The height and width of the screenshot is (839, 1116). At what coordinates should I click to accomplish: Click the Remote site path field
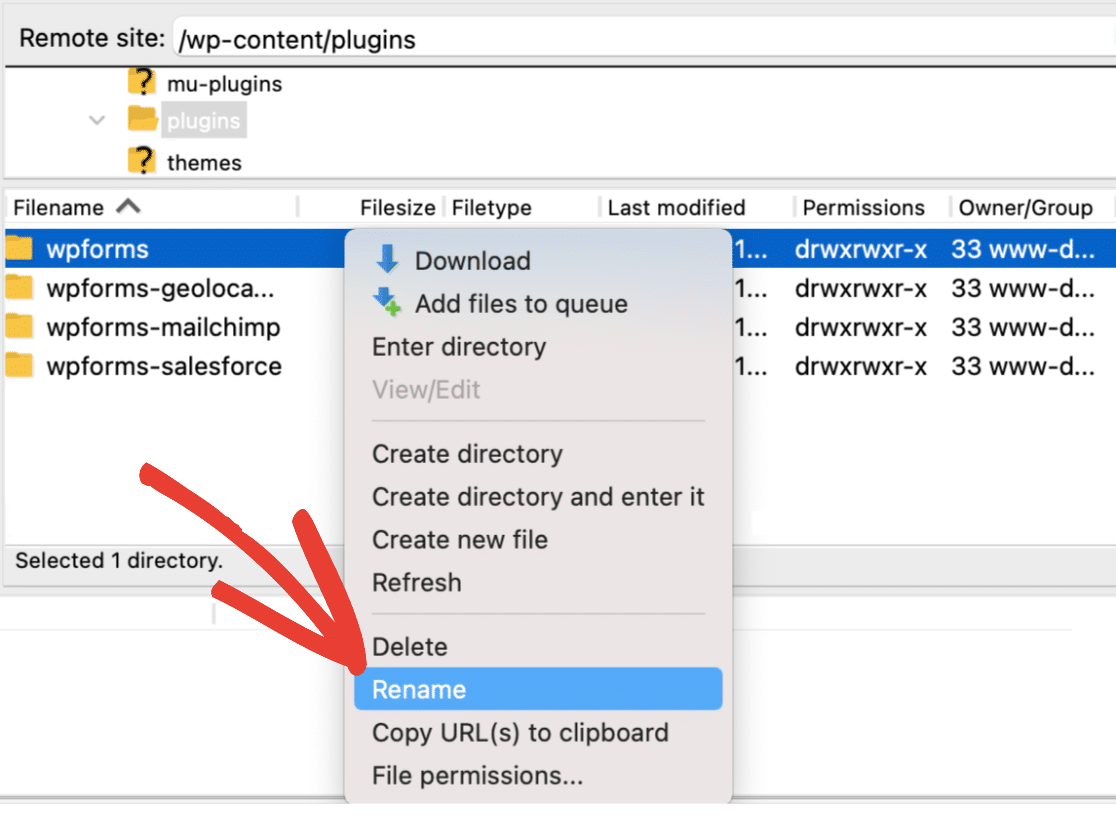point(640,40)
